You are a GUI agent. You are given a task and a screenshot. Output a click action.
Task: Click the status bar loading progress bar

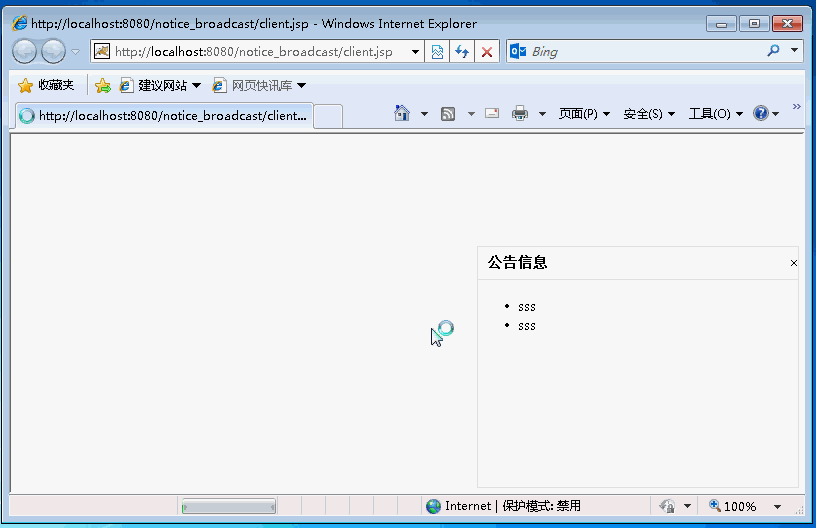(x=228, y=506)
